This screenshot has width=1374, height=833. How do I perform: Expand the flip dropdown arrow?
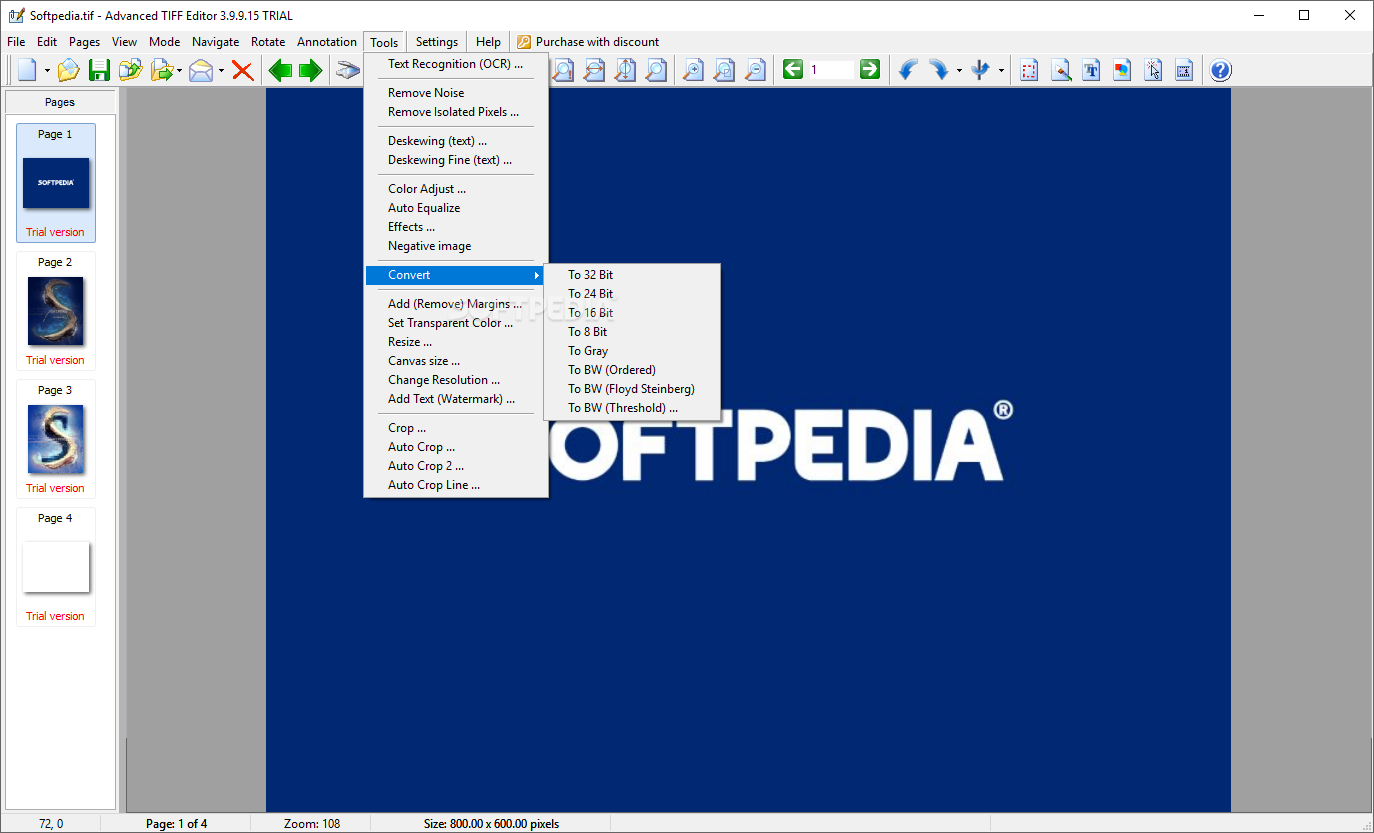pyautogui.click(x=1001, y=71)
